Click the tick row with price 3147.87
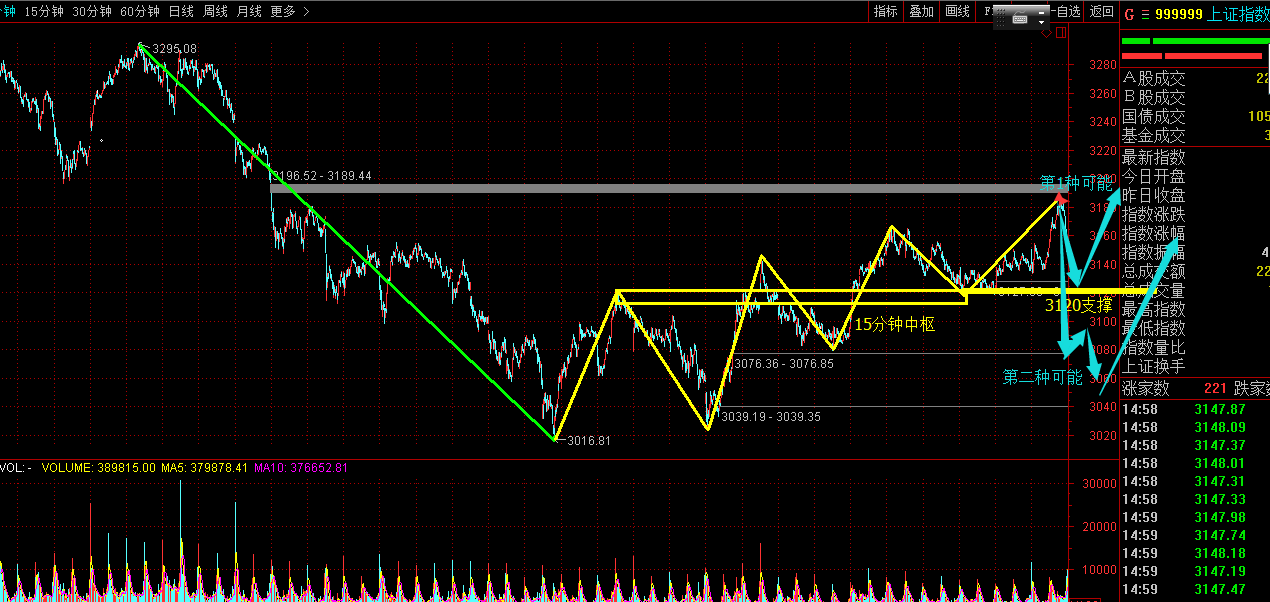The image size is (1270, 602). click(1195, 409)
